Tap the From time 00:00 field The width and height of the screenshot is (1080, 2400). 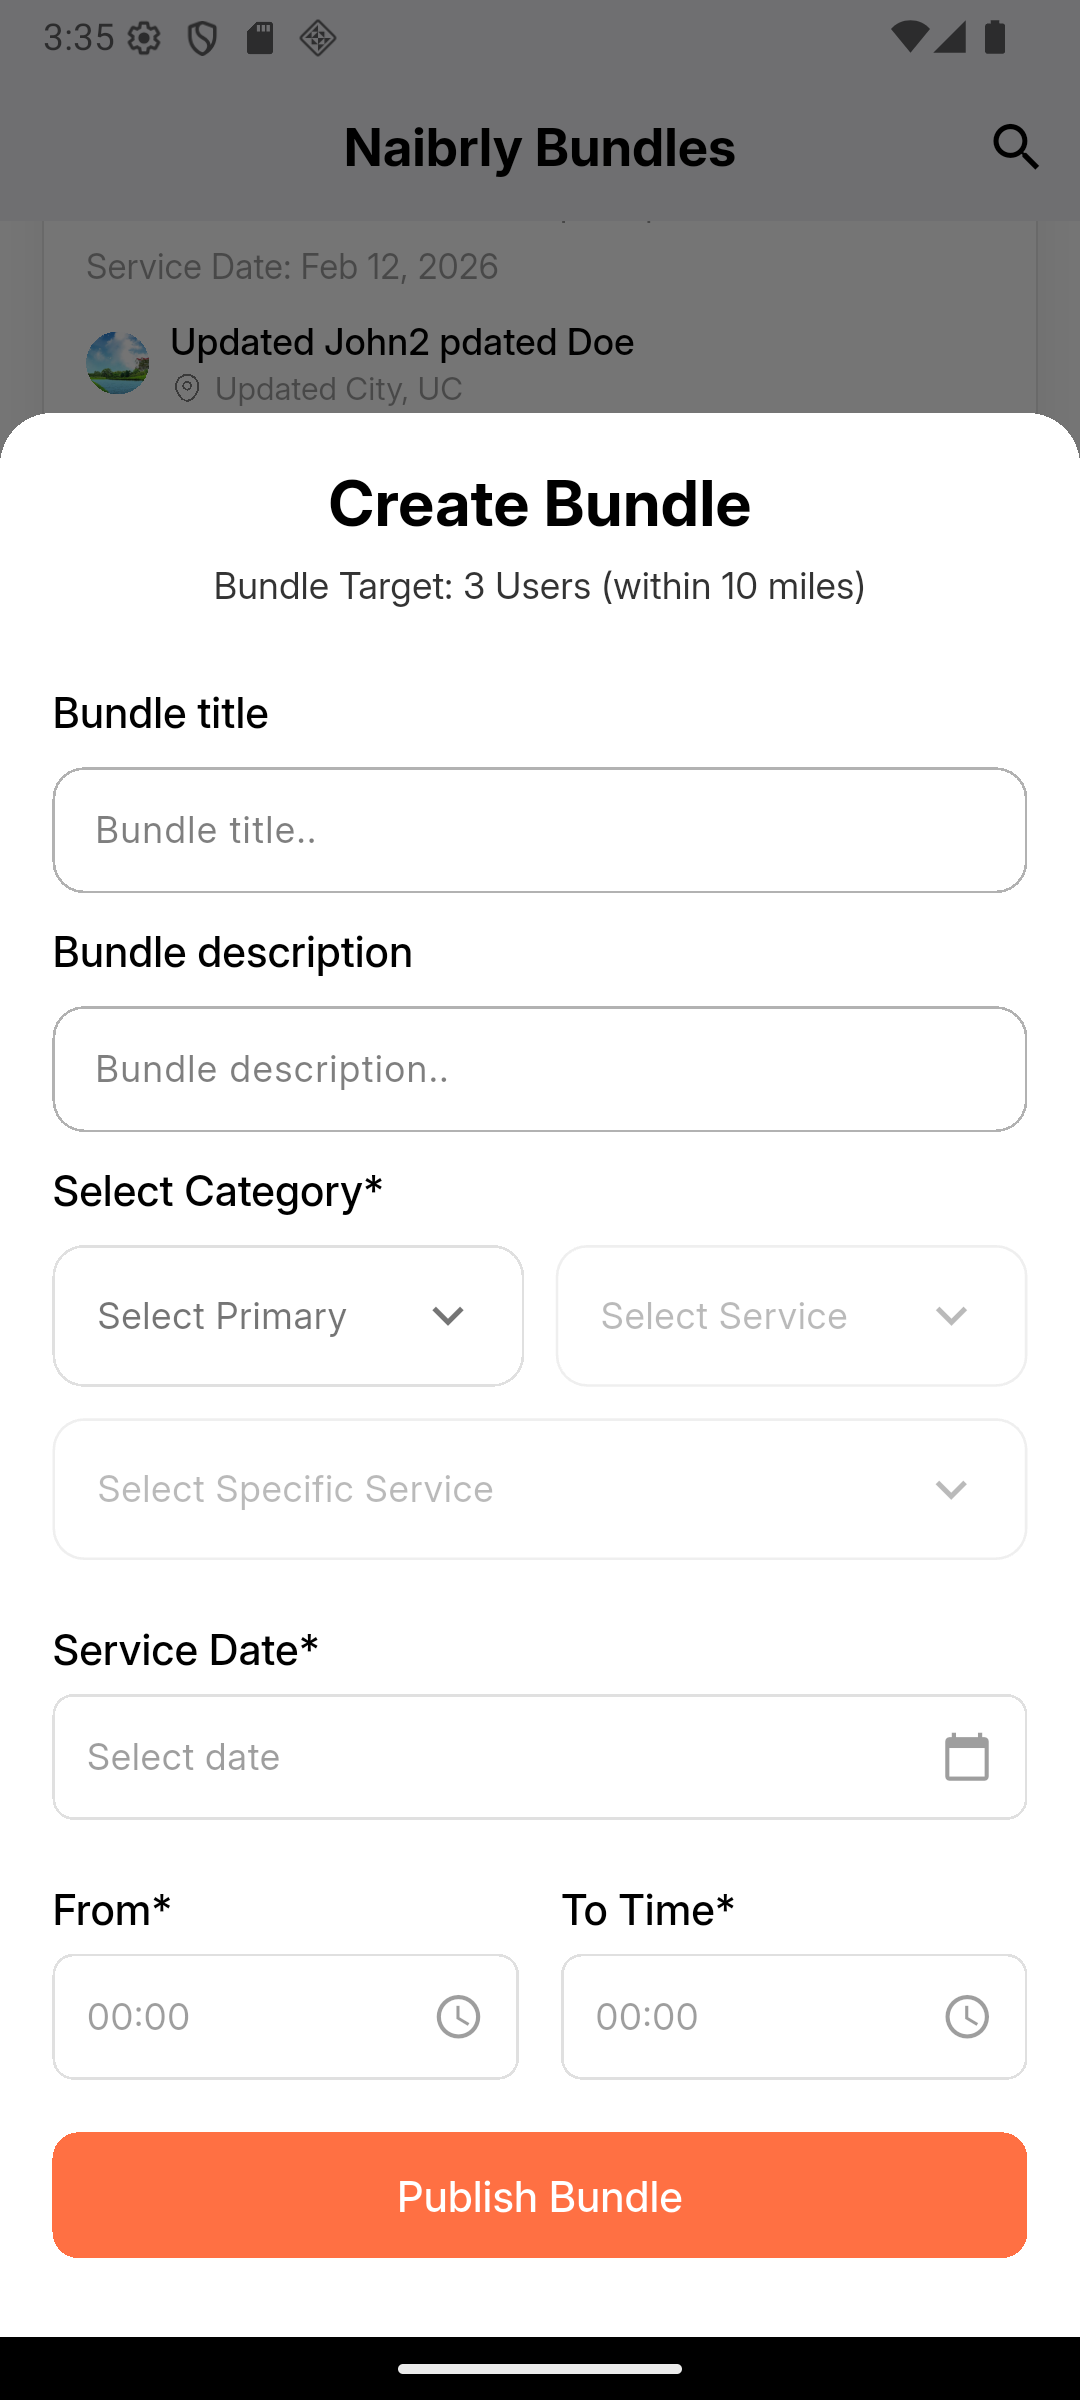[240, 2017]
